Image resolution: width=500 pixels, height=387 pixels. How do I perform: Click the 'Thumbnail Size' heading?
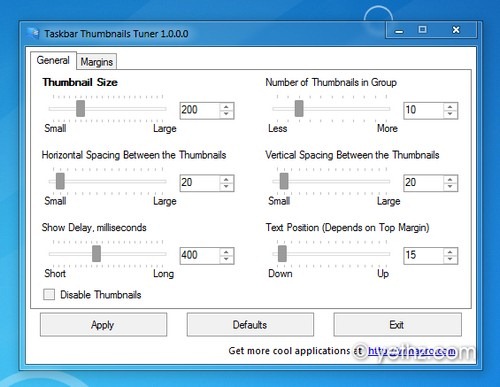80,82
